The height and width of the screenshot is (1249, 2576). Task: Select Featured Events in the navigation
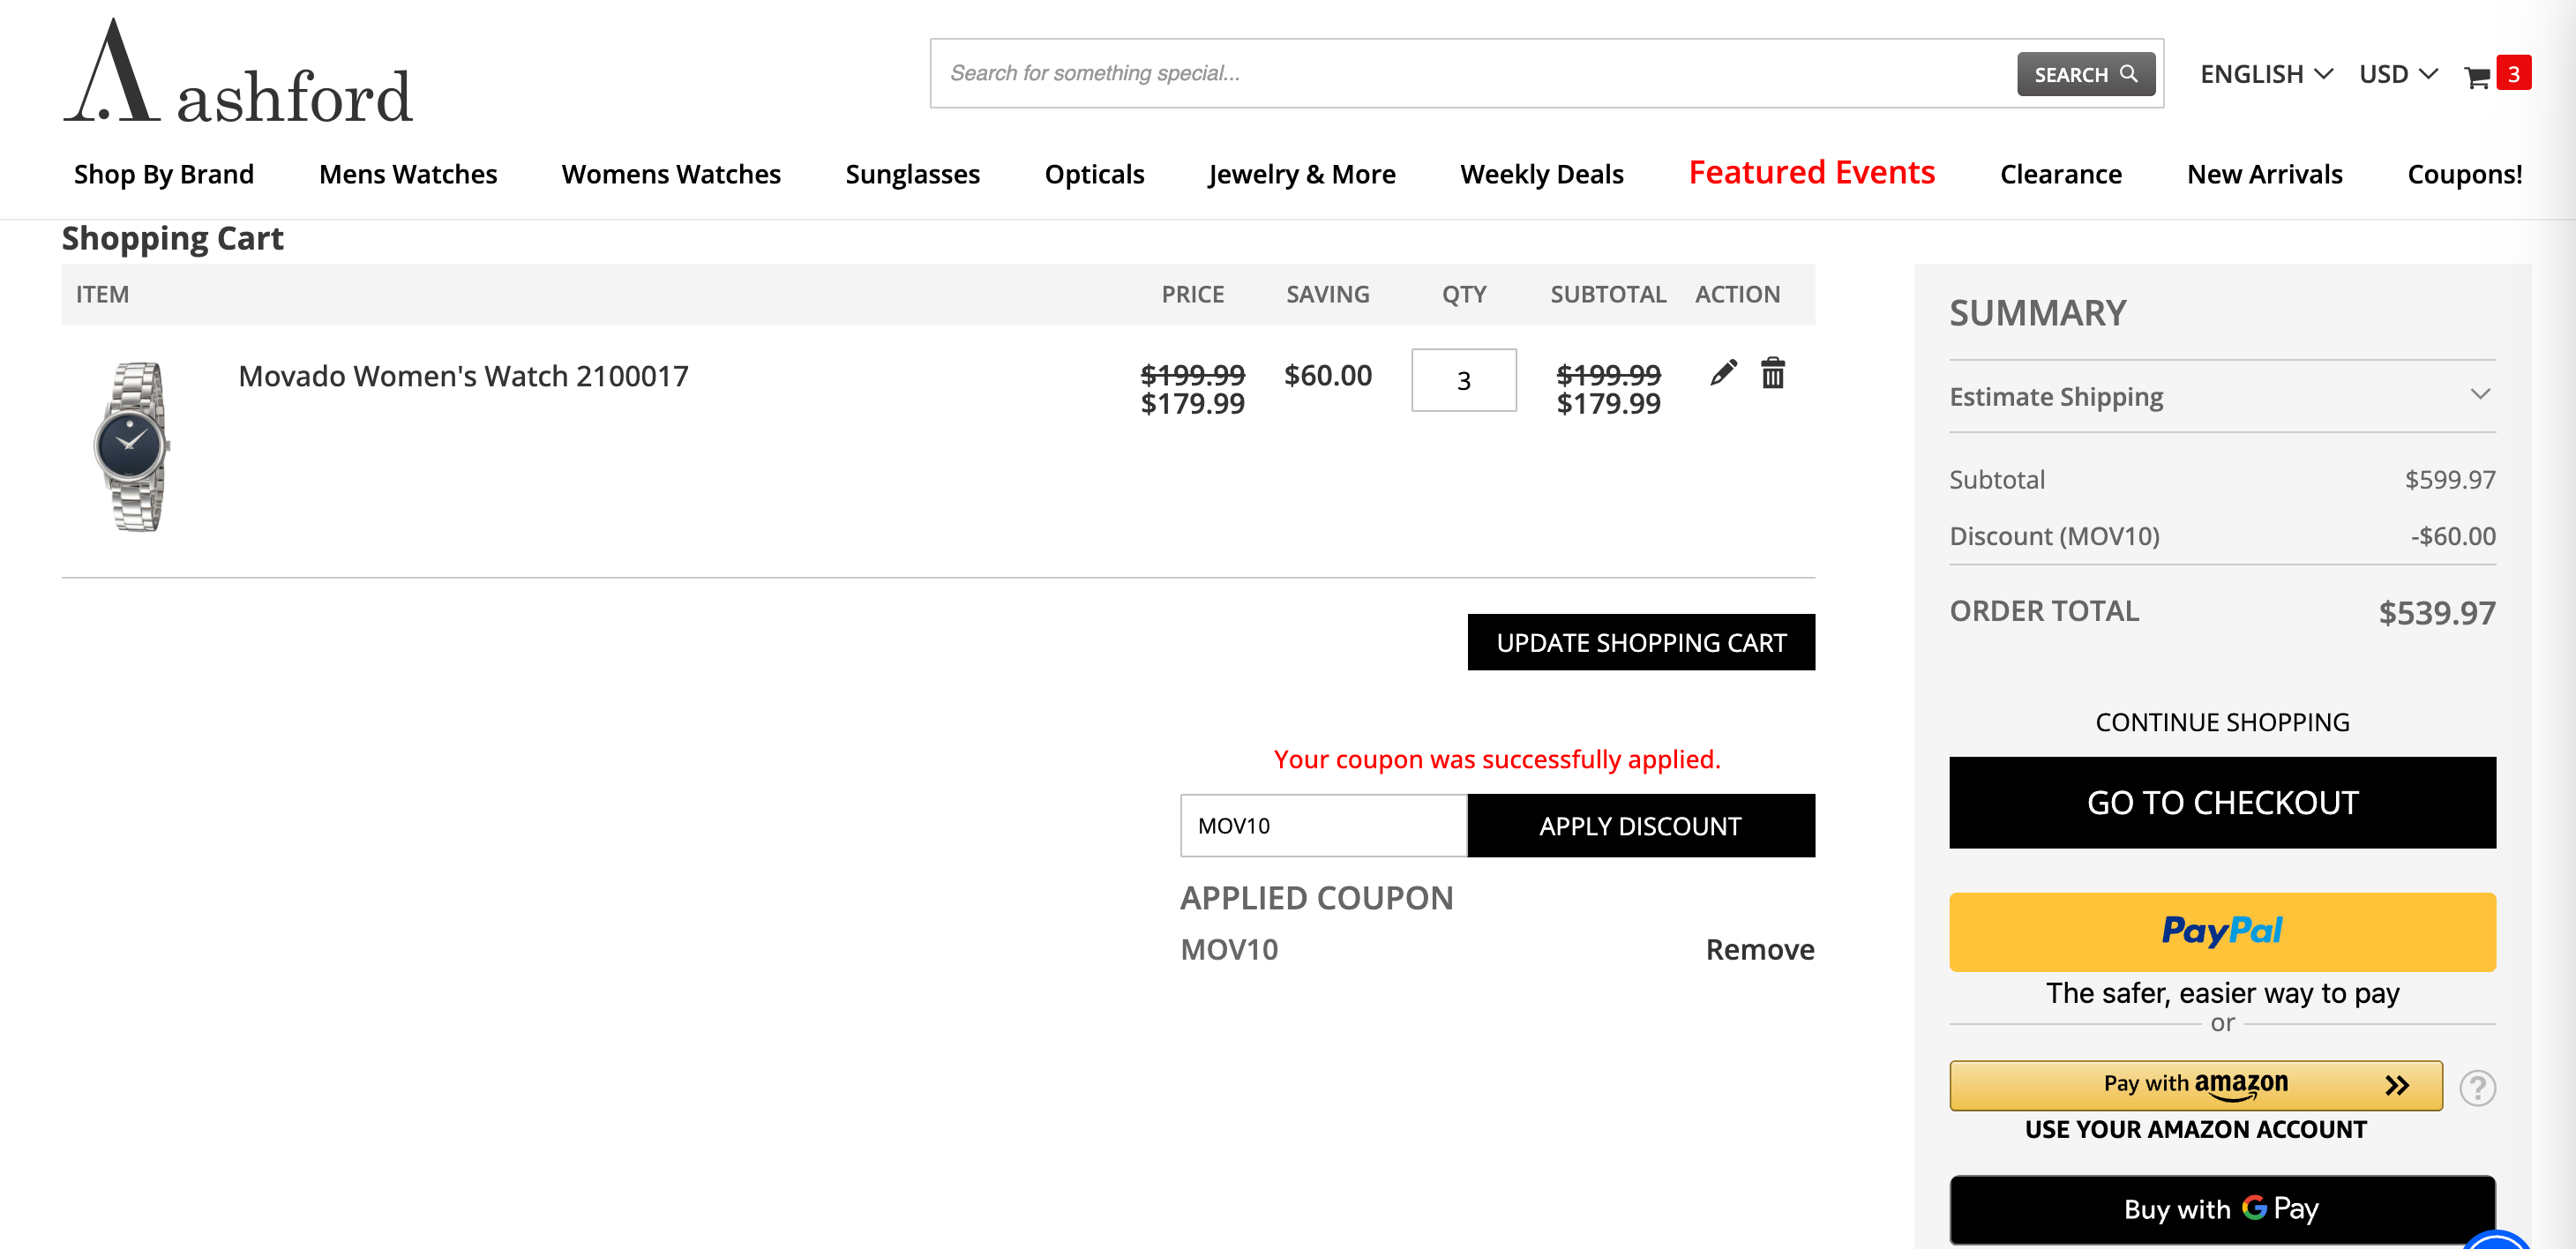pos(1811,172)
